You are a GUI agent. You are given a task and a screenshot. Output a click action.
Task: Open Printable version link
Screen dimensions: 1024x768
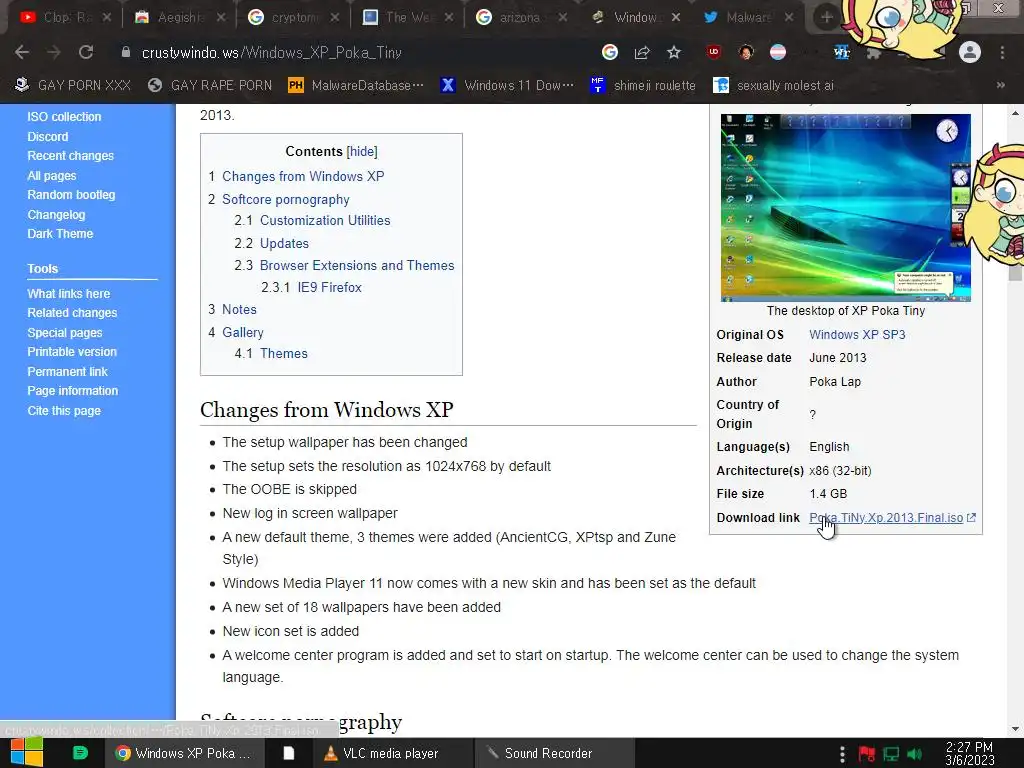72,351
